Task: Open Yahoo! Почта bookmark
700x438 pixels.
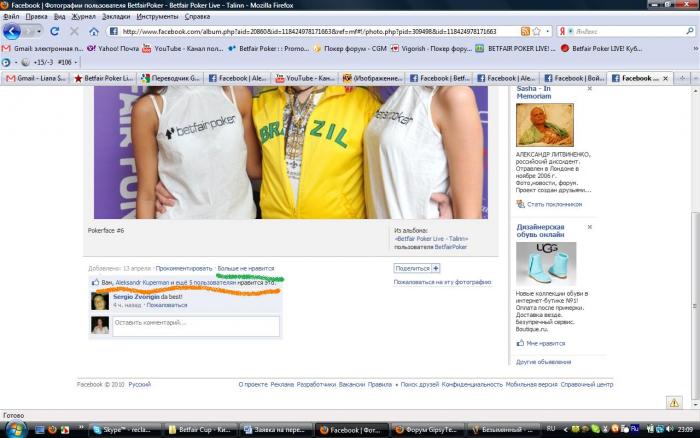Action: pyautogui.click(x=112, y=48)
